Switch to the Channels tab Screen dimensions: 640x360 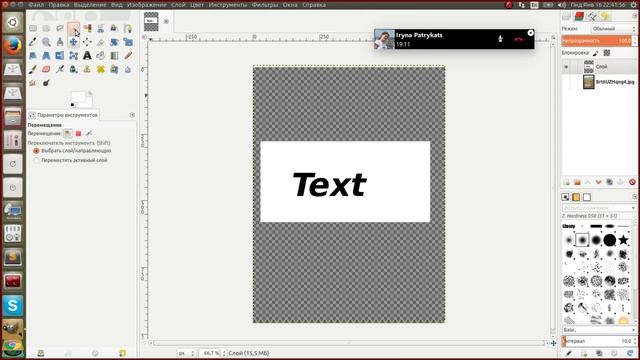579,16
